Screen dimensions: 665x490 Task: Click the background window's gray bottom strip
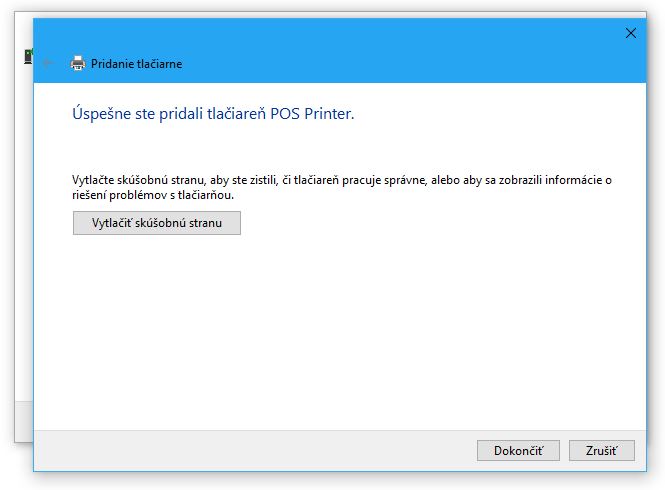24,422
